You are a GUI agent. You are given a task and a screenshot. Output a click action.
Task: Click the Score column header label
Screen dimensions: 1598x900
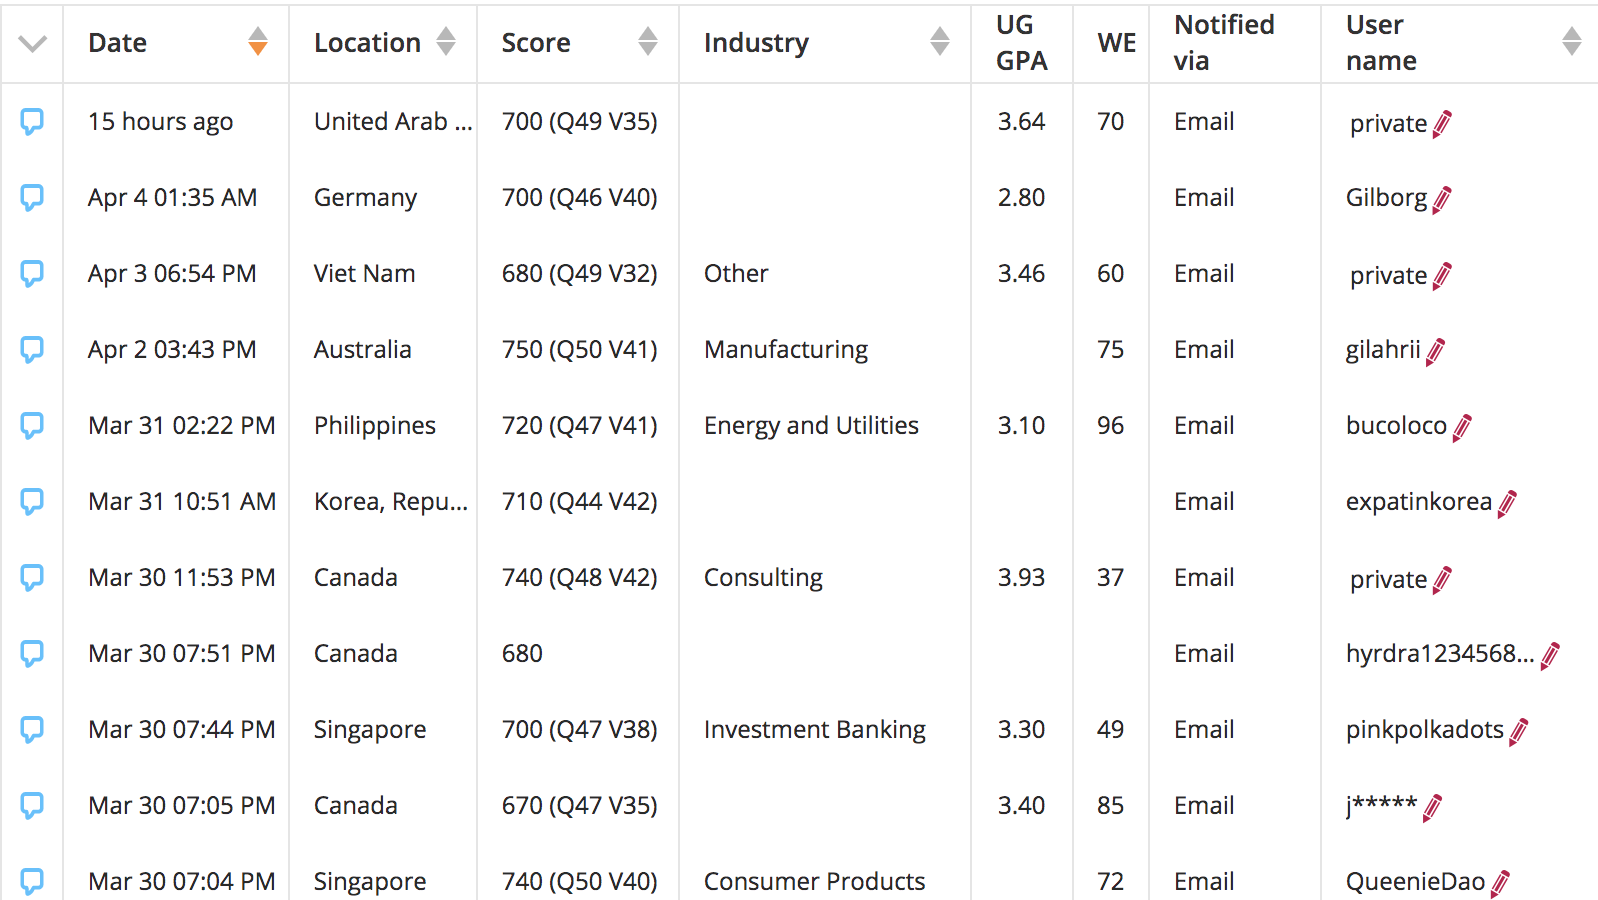(x=536, y=43)
